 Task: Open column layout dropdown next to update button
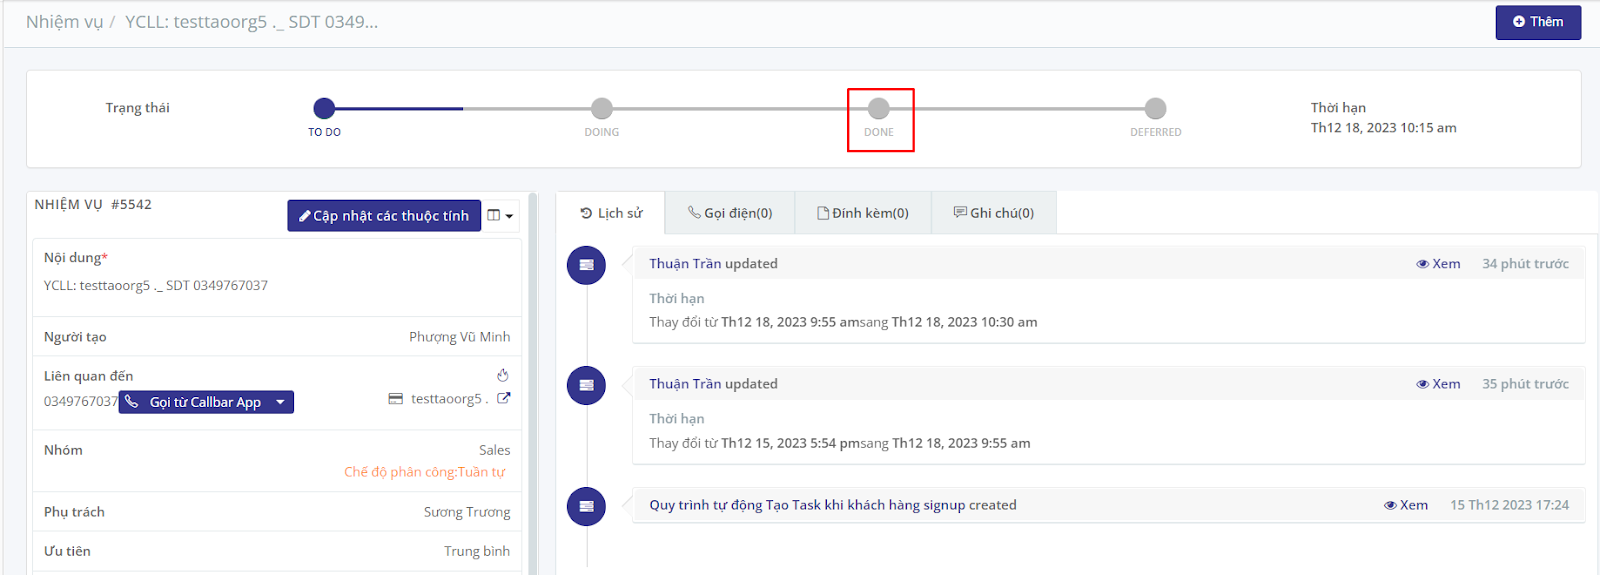click(500, 215)
